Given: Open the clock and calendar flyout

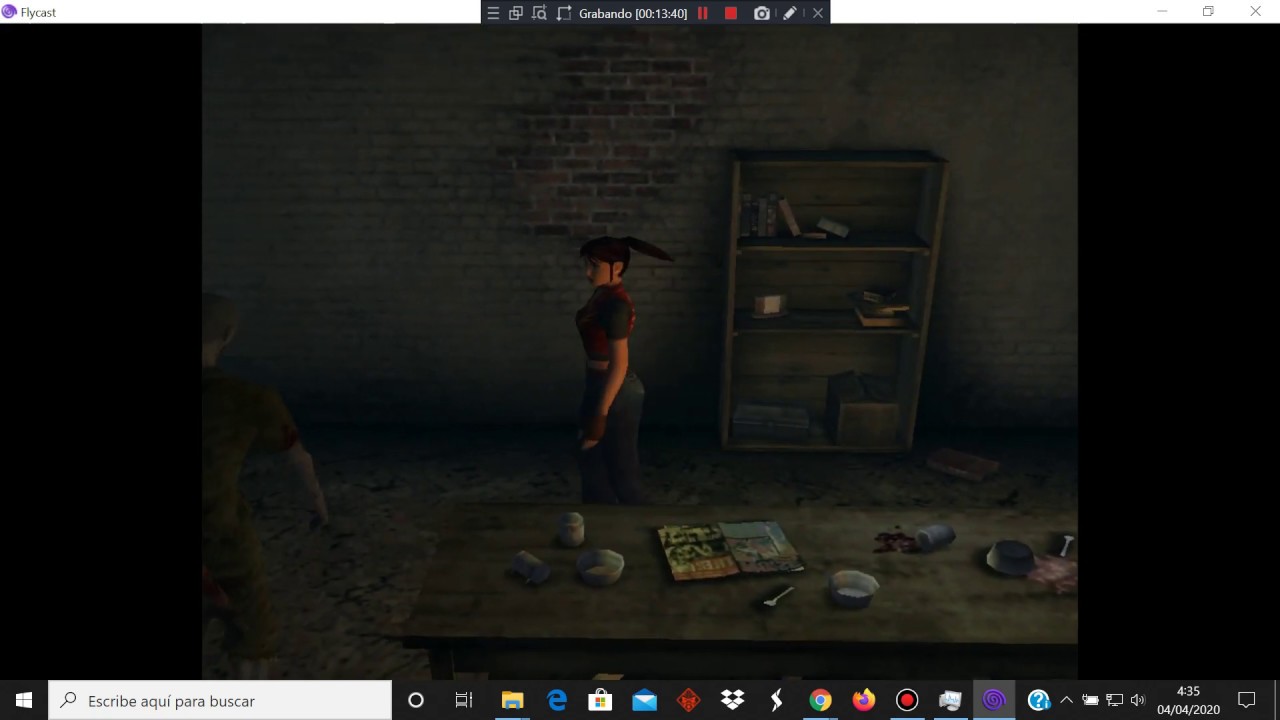Looking at the screenshot, I should pyautogui.click(x=1188, y=701).
